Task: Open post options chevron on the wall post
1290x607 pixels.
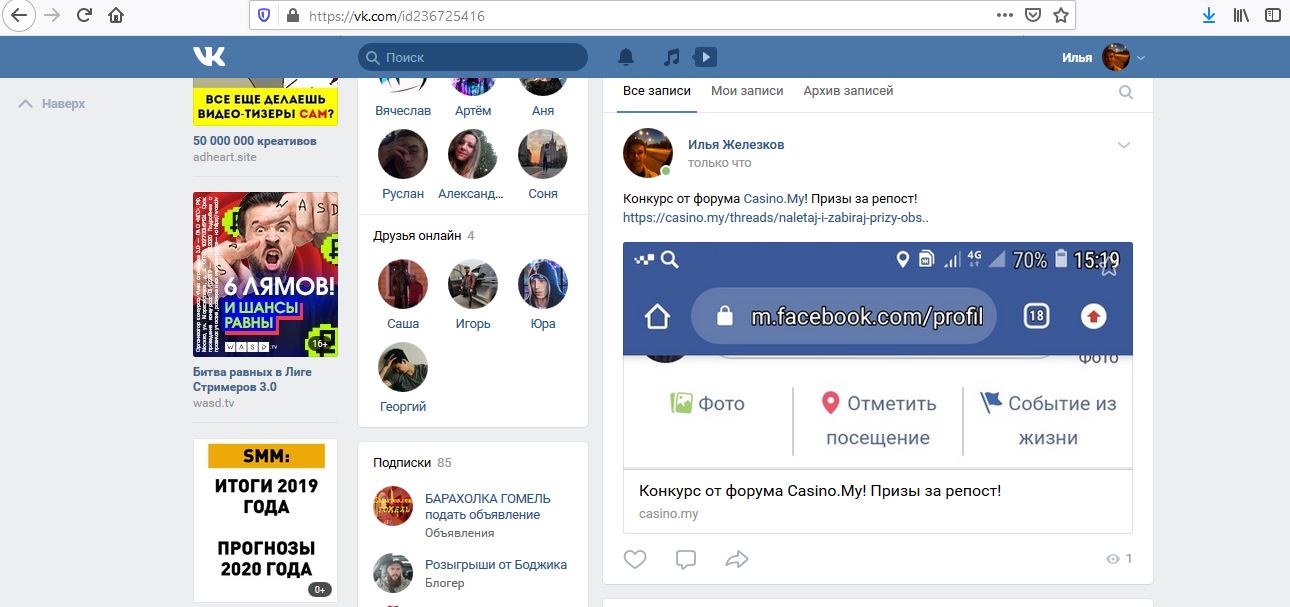Action: [1124, 145]
